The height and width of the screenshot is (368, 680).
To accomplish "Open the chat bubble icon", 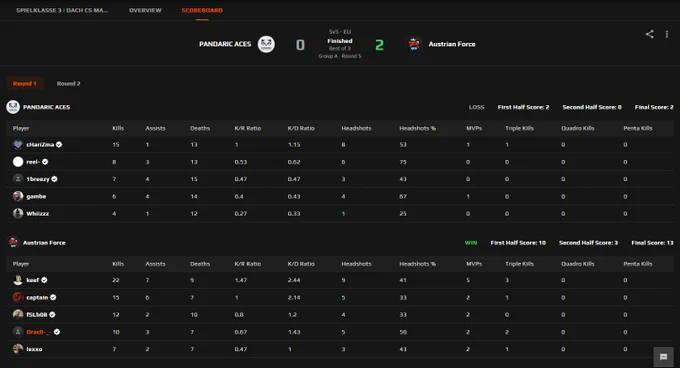I will click(664, 357).
